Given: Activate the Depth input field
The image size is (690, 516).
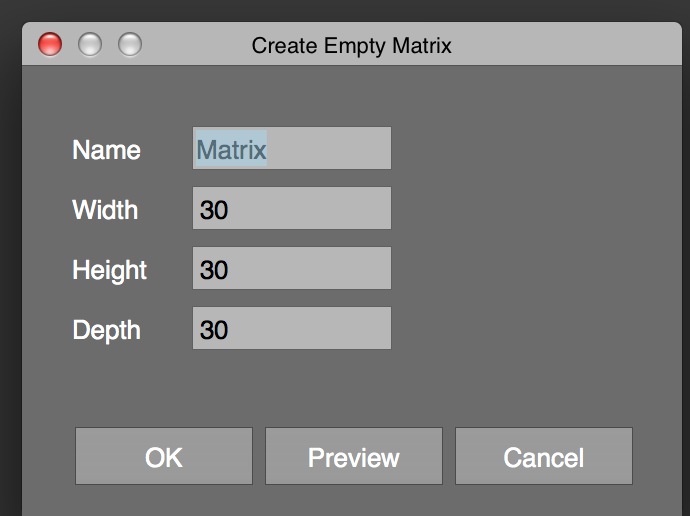Looking at the screenshot, I should tap(292, 328).
